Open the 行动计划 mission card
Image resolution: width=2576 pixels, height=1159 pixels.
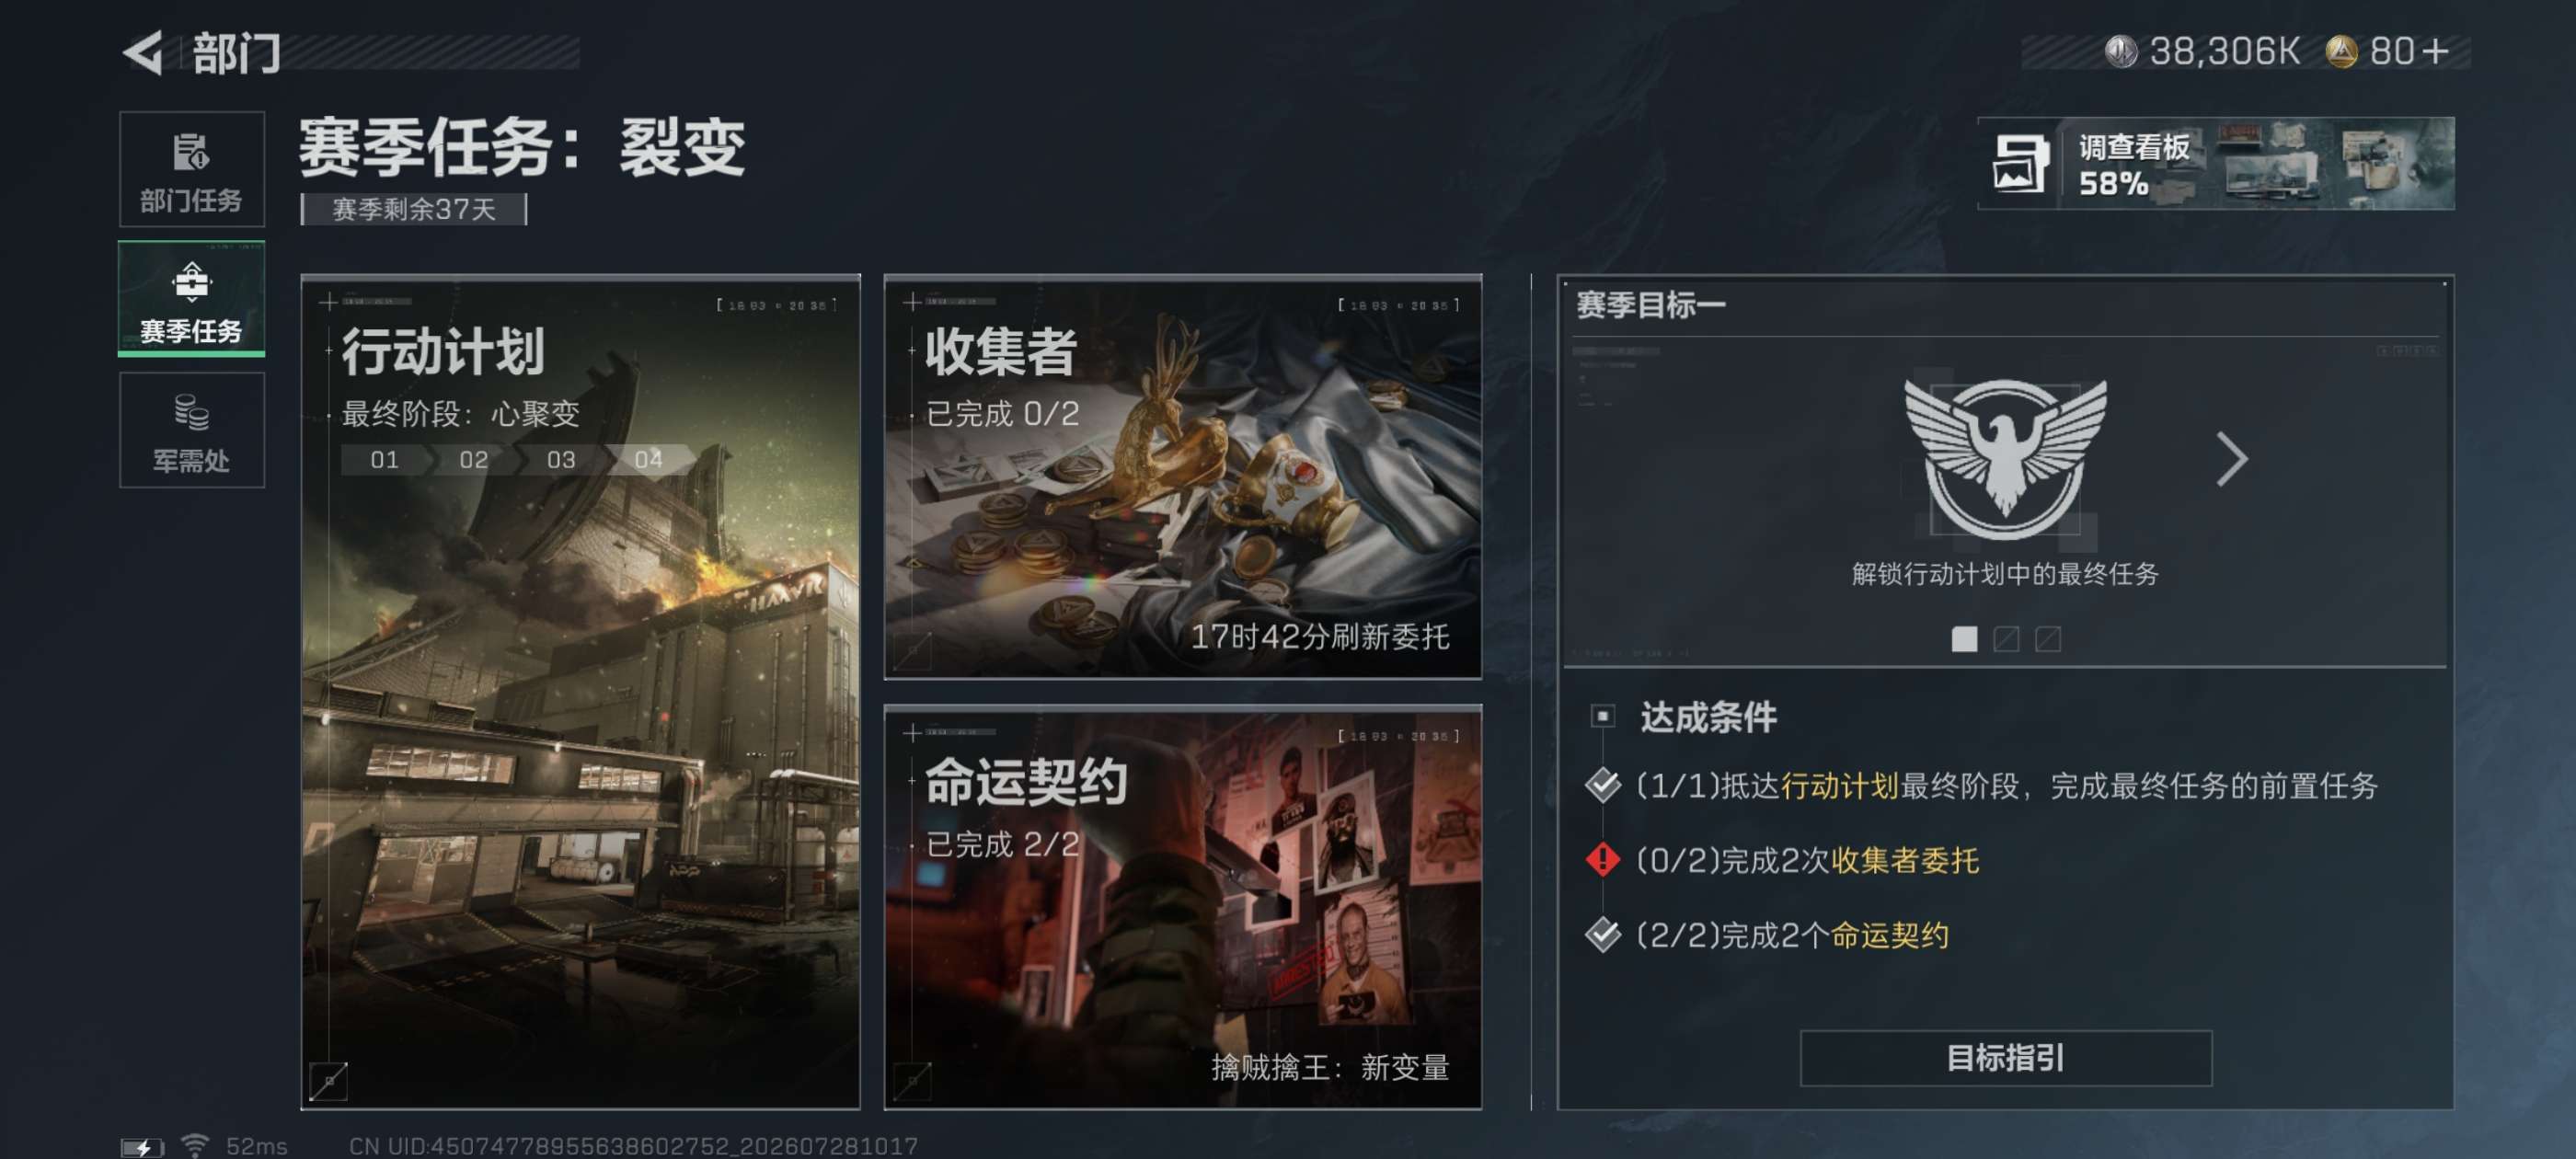pyautogui.click(x=581, y=692)
